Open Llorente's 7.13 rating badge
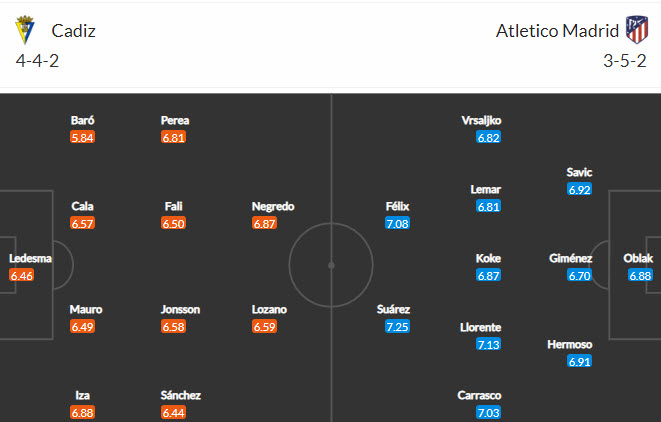 coord(488,345)
